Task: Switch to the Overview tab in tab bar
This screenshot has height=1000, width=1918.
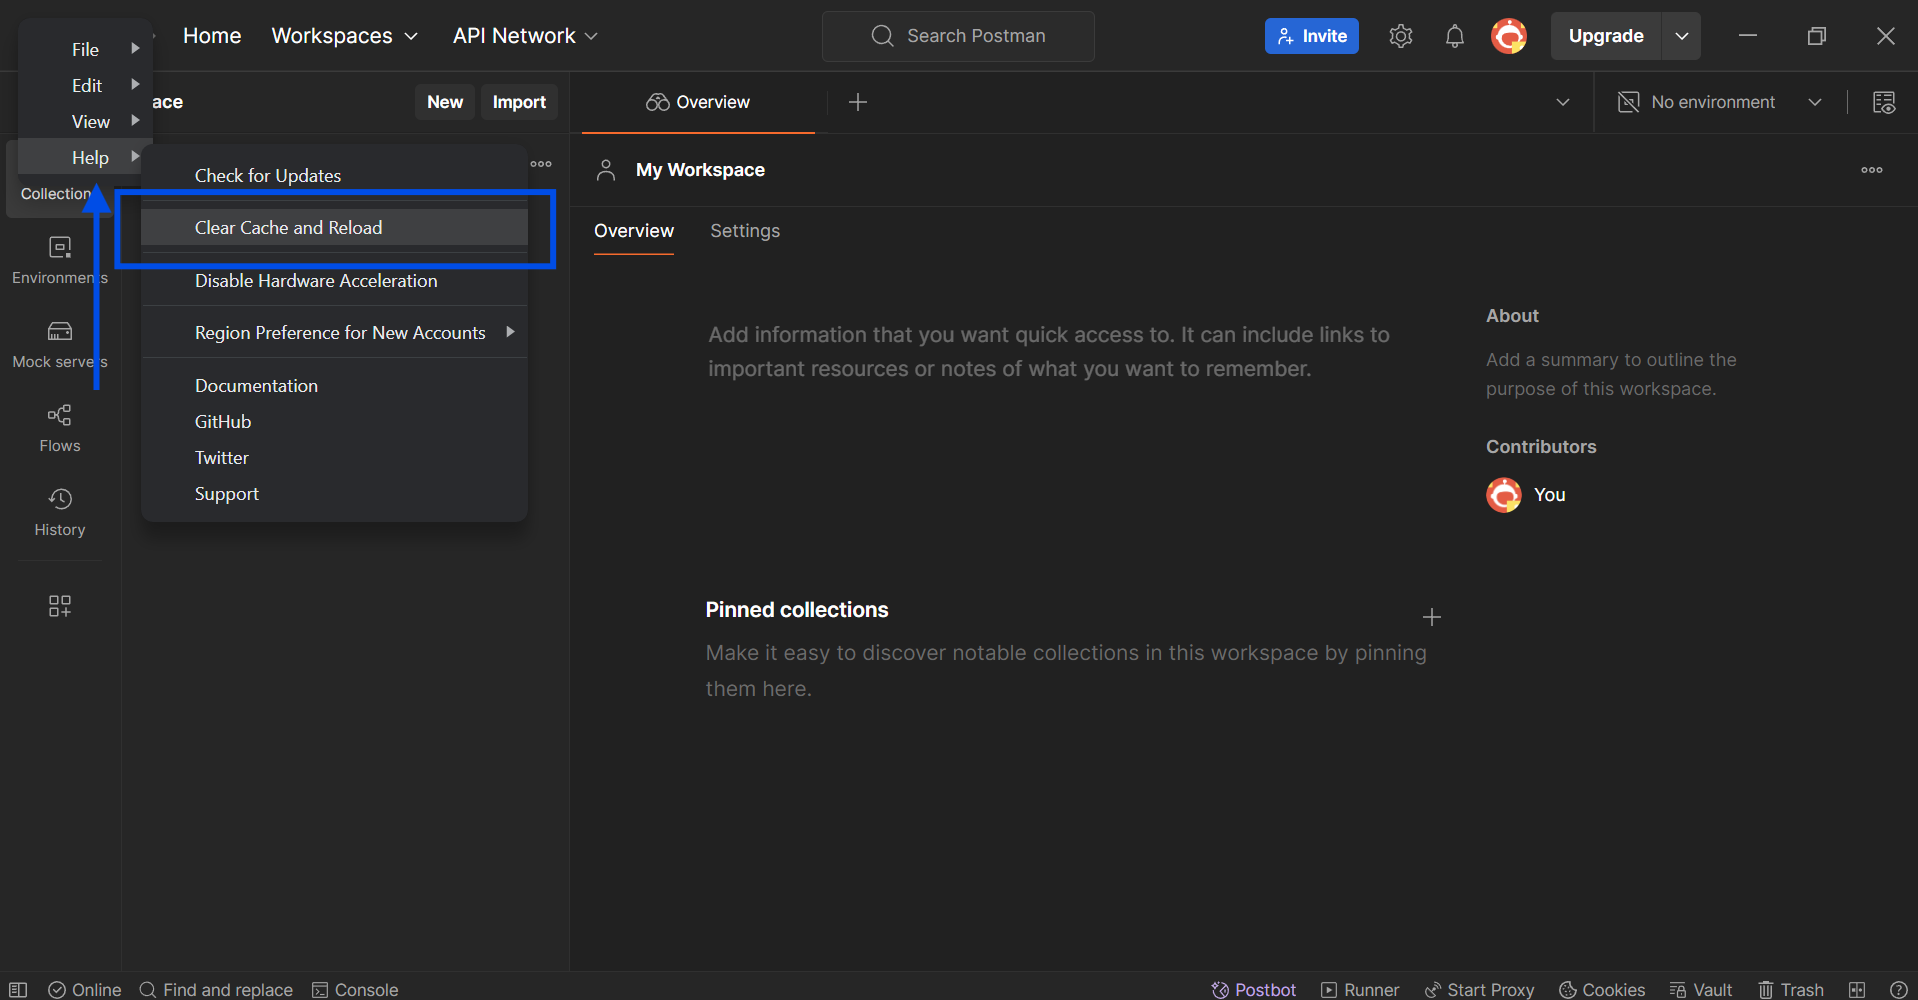Action: (x=698, y=102)
